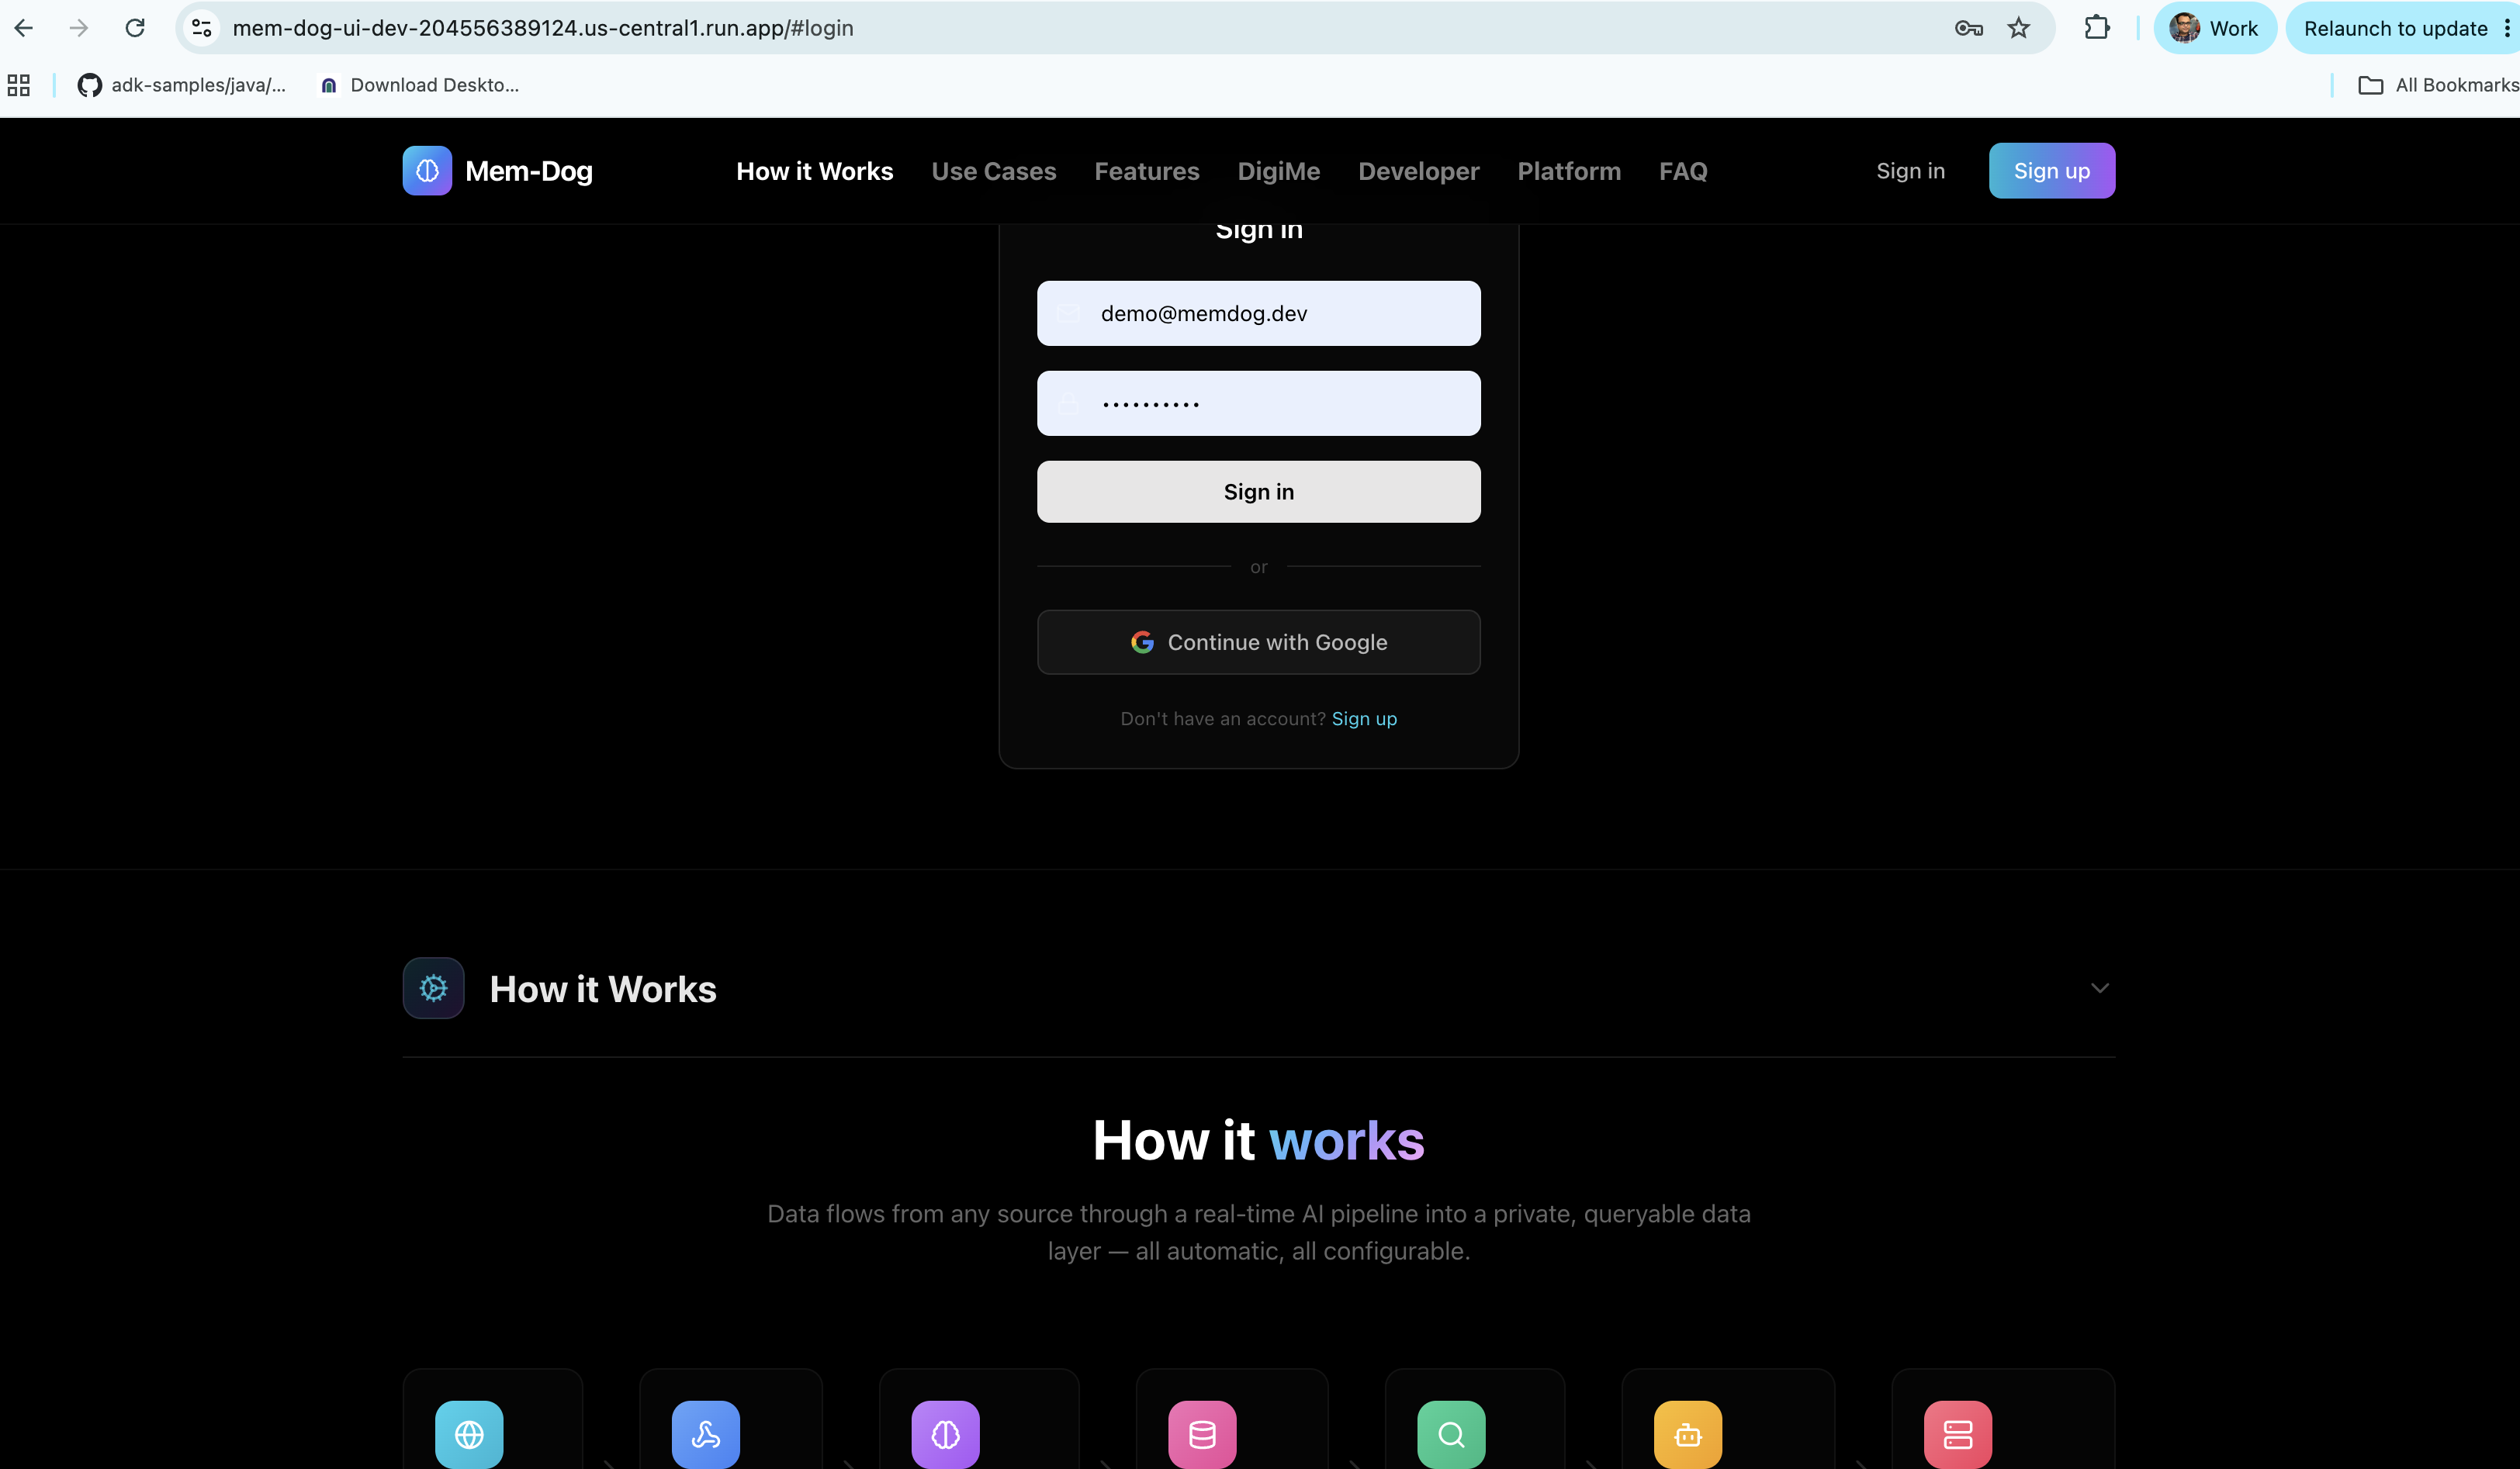The width and height of the screenshot is (2520, 1469).
Task: Open How it Works nav item
Action: (x=815, y=171)
